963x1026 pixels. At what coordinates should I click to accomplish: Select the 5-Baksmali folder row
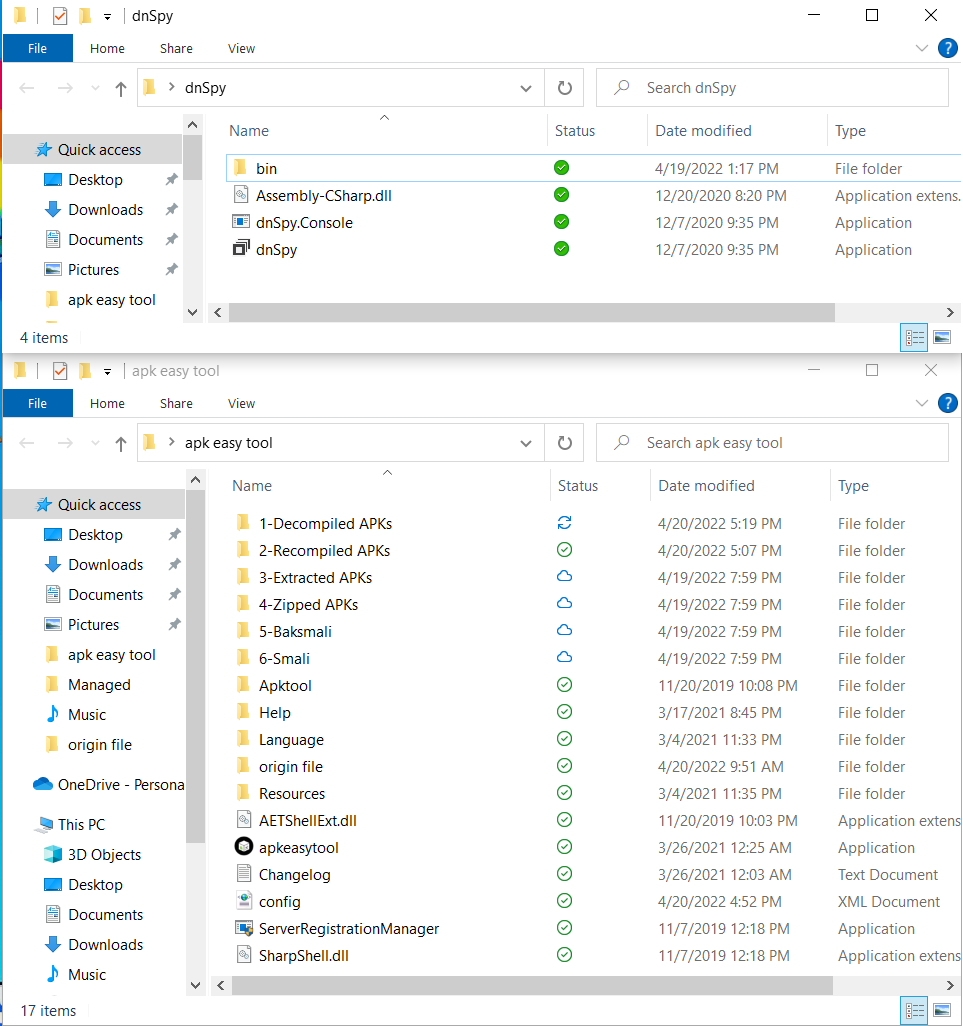595,631
